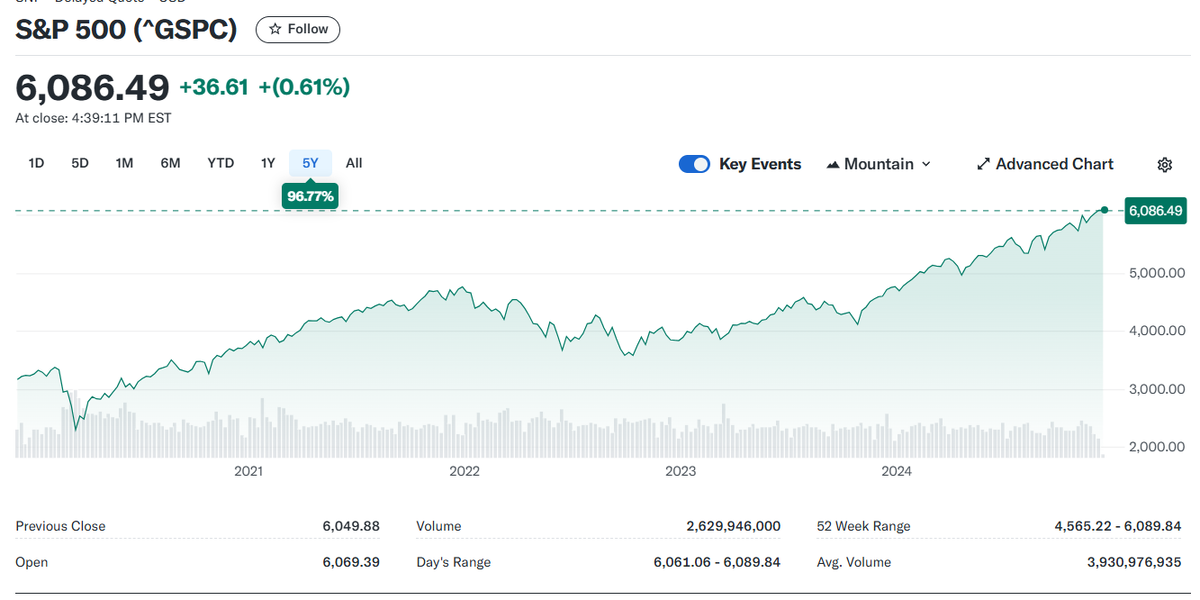Image resolution: width=1200 pixels, height=600 pixels.
Task: Select the All time range
Action: tap(353, 162)
